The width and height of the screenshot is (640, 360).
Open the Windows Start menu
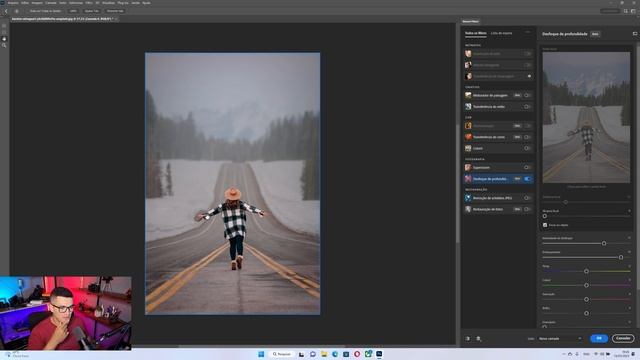pyautogui.click(x=261, y=354)
